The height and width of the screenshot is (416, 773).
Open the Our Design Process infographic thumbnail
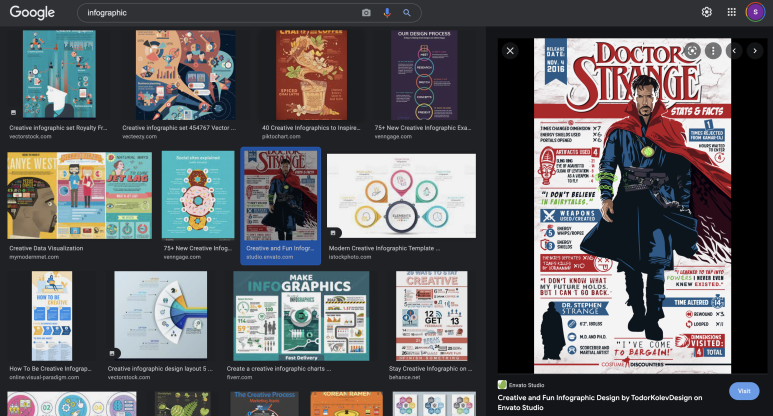point(424,75)
